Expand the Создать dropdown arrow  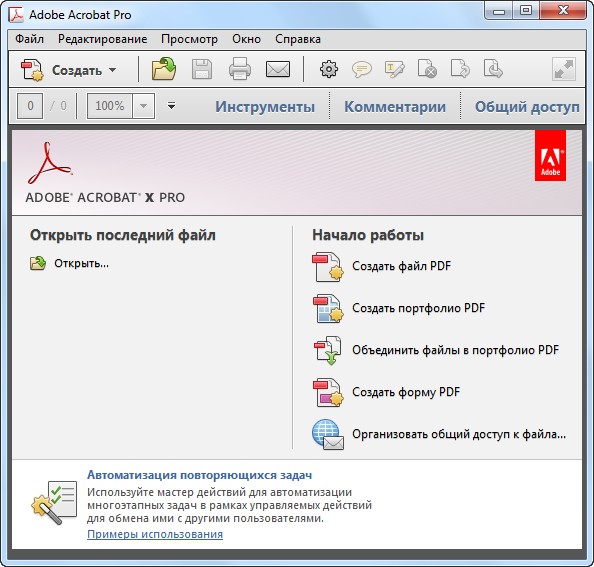coord(113,70)
